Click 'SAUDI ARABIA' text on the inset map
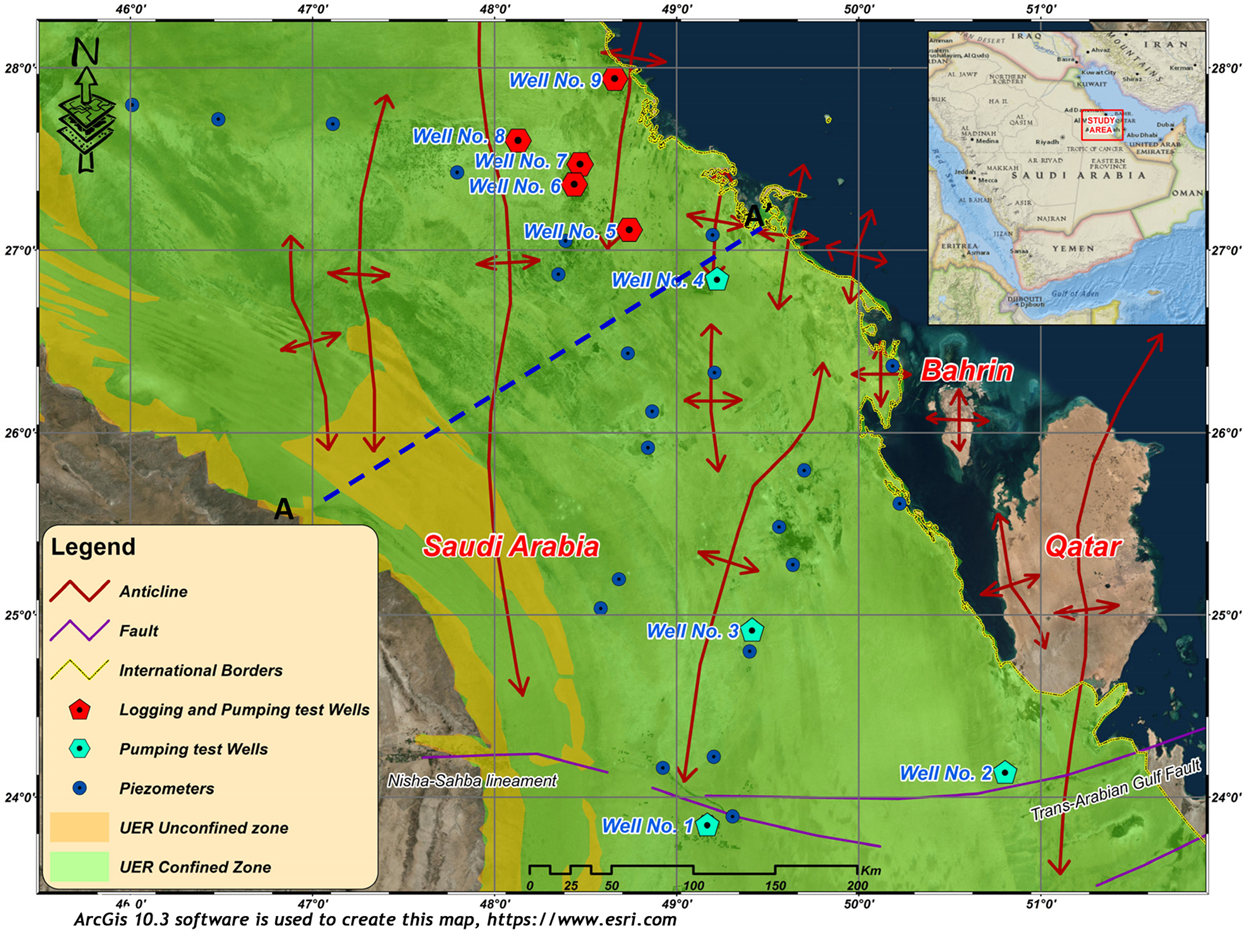1243x930 pixels. [1079, 175]
